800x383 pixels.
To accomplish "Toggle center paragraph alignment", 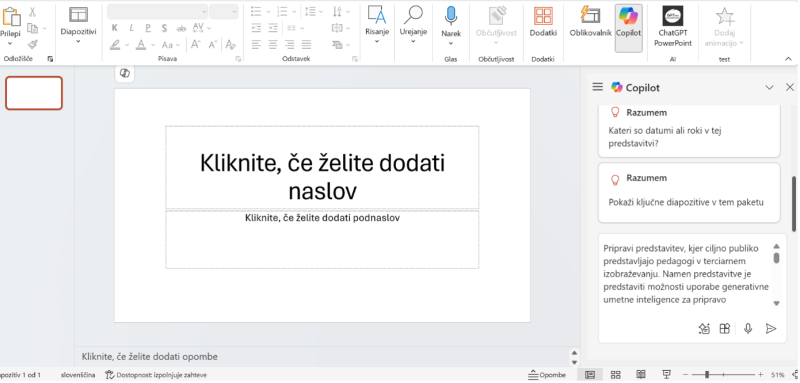I will click(273, 45).
